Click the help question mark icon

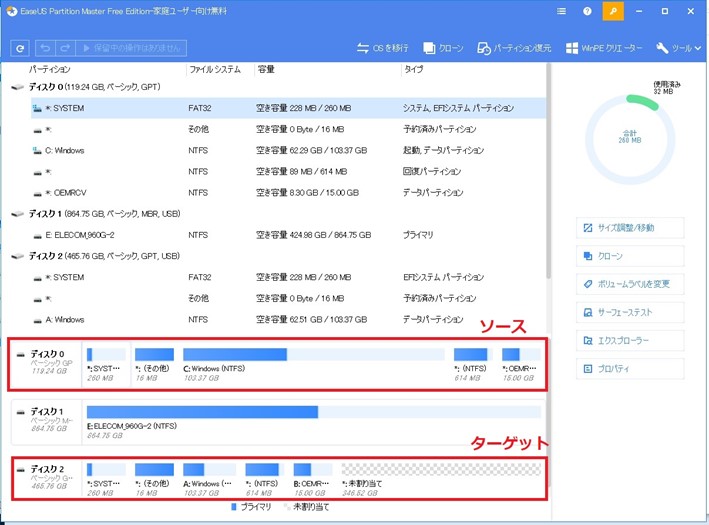coord(587,11)
